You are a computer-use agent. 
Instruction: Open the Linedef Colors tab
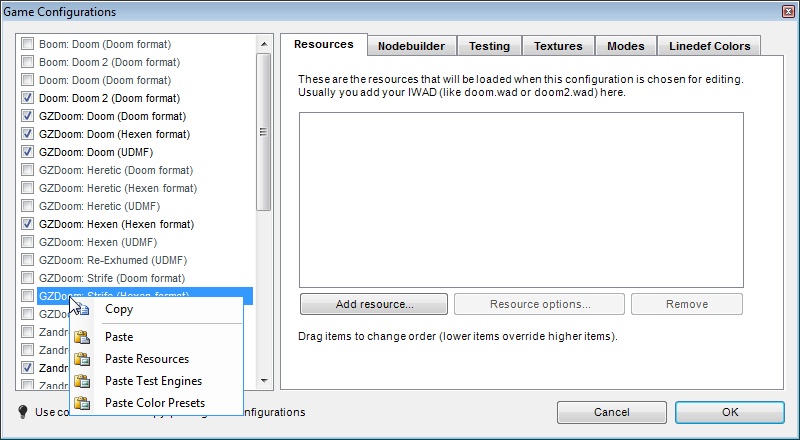[x=710, y=46]
